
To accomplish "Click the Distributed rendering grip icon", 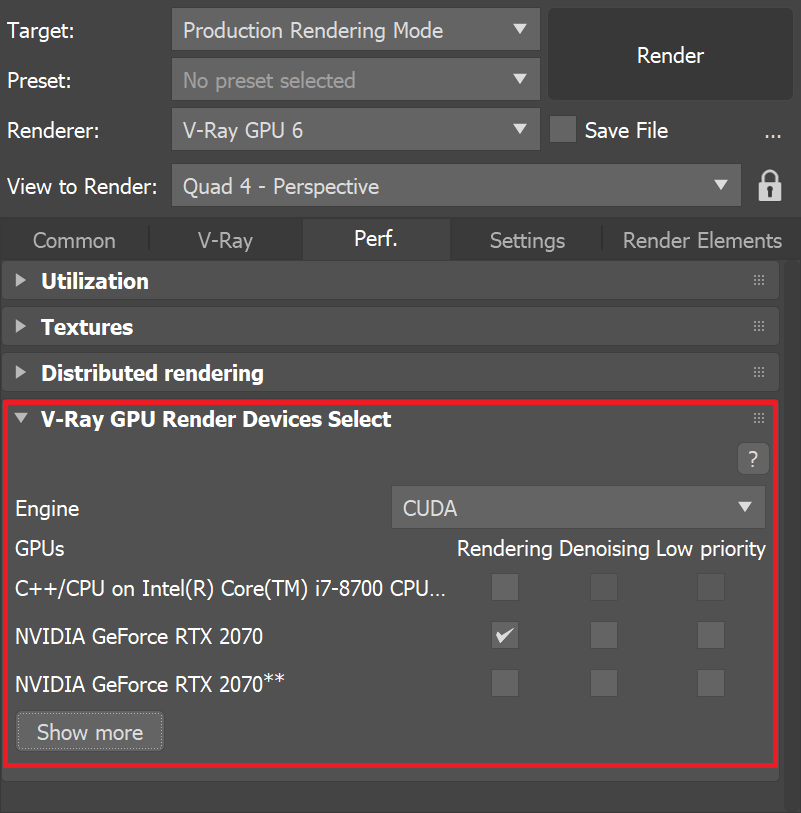I will click(x=758, y=374).
